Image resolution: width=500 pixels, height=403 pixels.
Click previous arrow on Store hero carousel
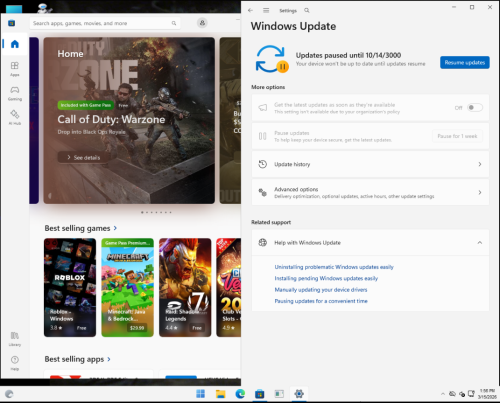[x=50, y=196]
